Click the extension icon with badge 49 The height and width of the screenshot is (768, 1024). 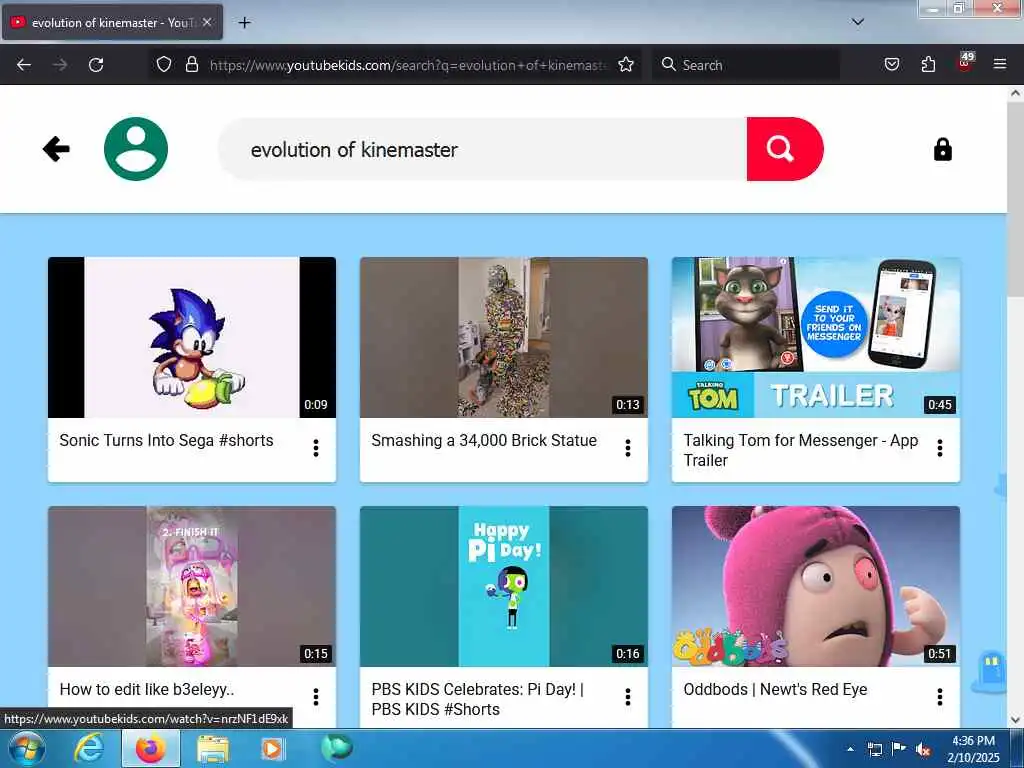(x=965, y=63)
